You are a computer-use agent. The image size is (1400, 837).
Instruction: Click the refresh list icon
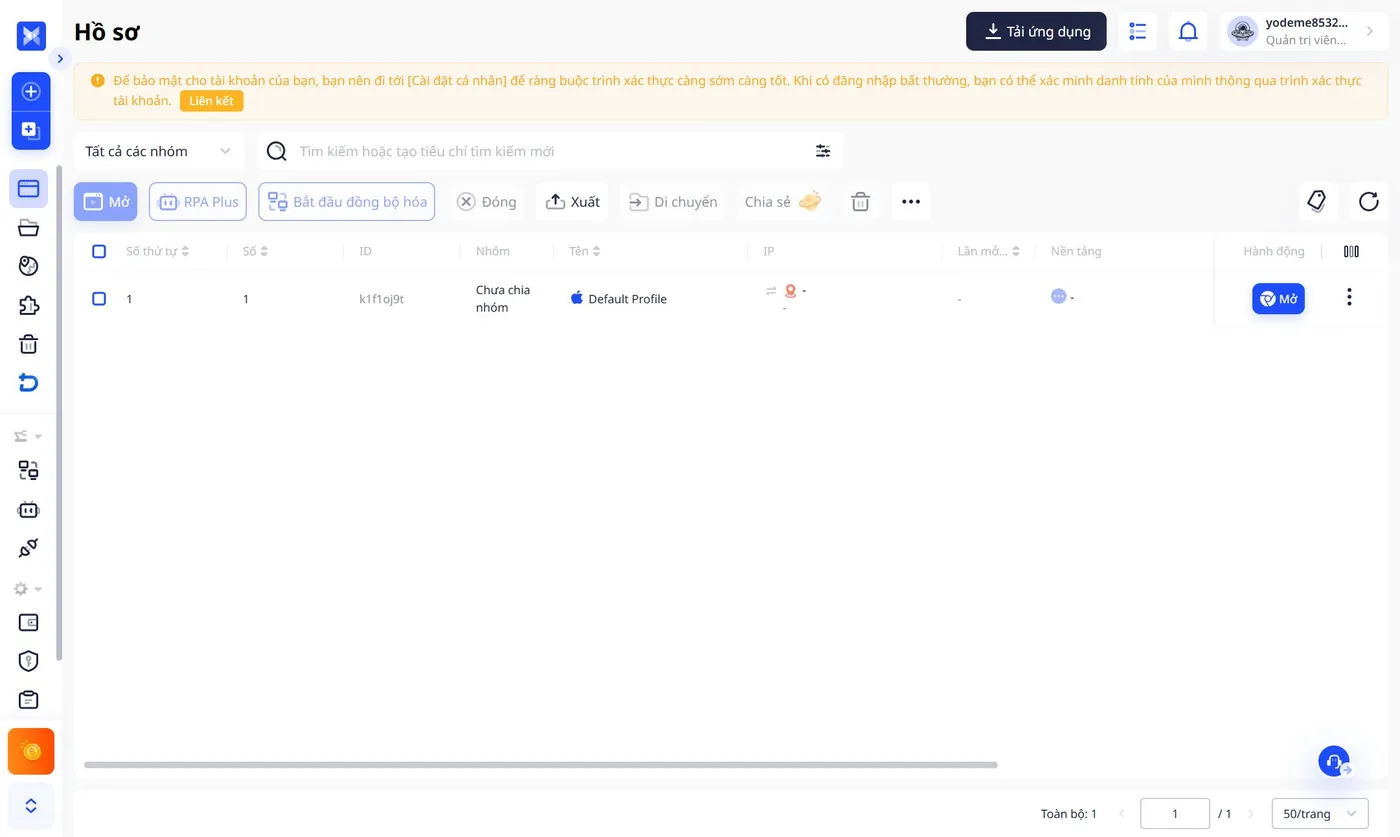[x=1369, y=201]
